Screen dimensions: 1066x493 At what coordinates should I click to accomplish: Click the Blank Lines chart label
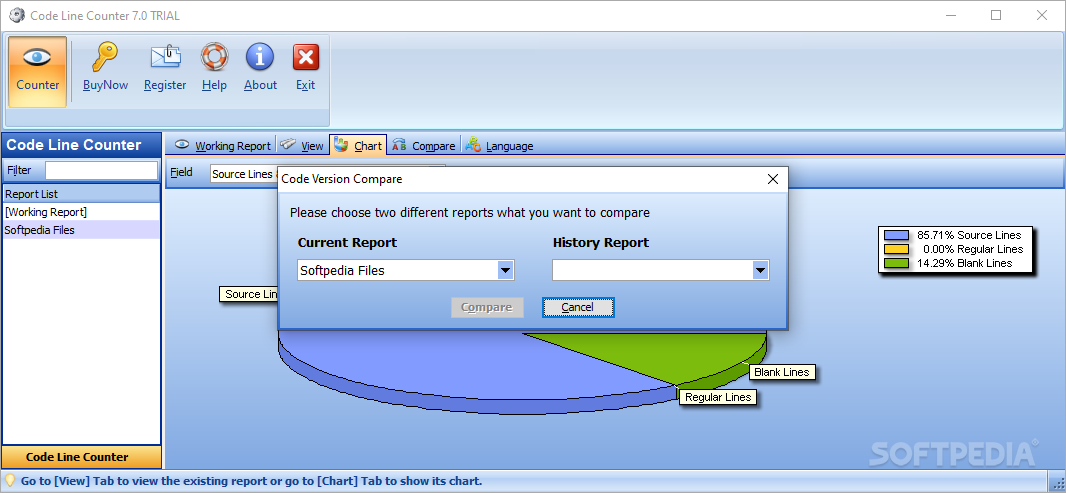pos(782,373)
